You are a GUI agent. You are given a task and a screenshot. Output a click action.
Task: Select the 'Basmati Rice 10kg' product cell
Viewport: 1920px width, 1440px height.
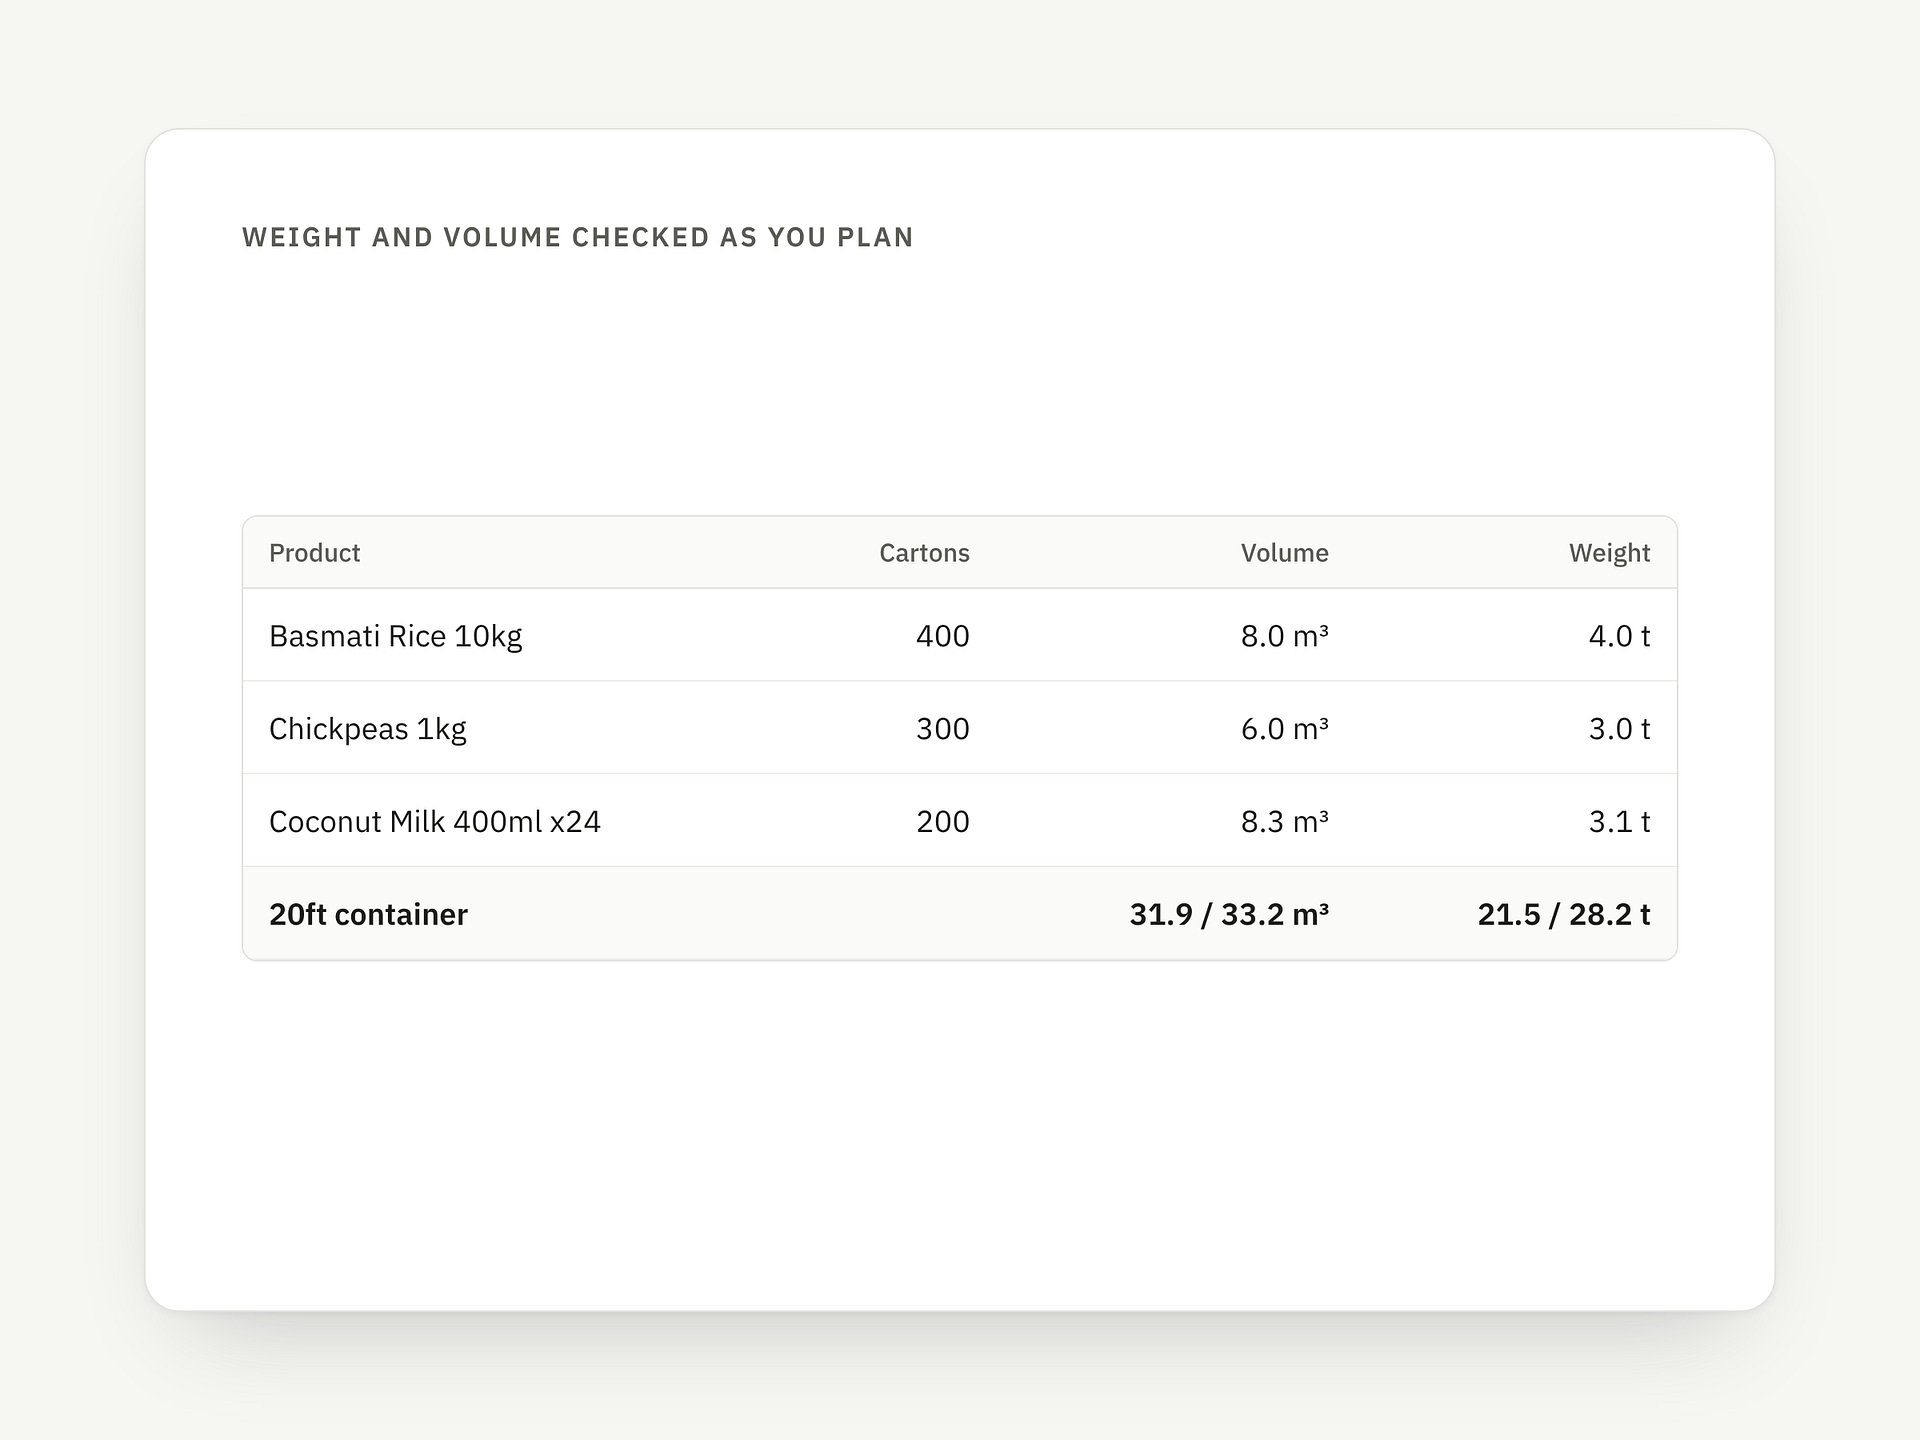(396, 636)
